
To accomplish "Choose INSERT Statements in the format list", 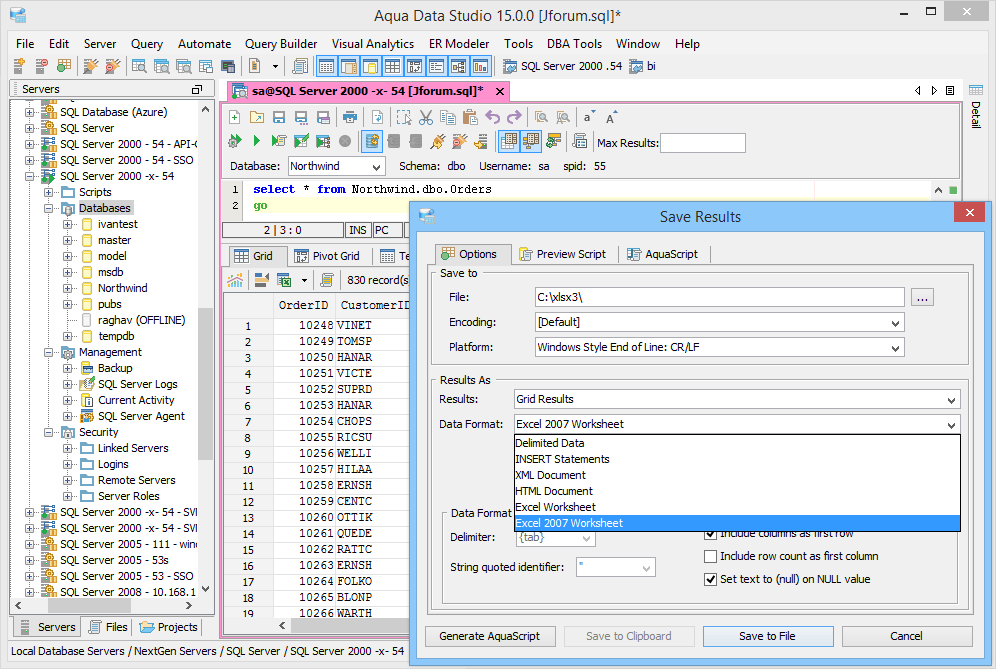I will click(x=737, y=459).
